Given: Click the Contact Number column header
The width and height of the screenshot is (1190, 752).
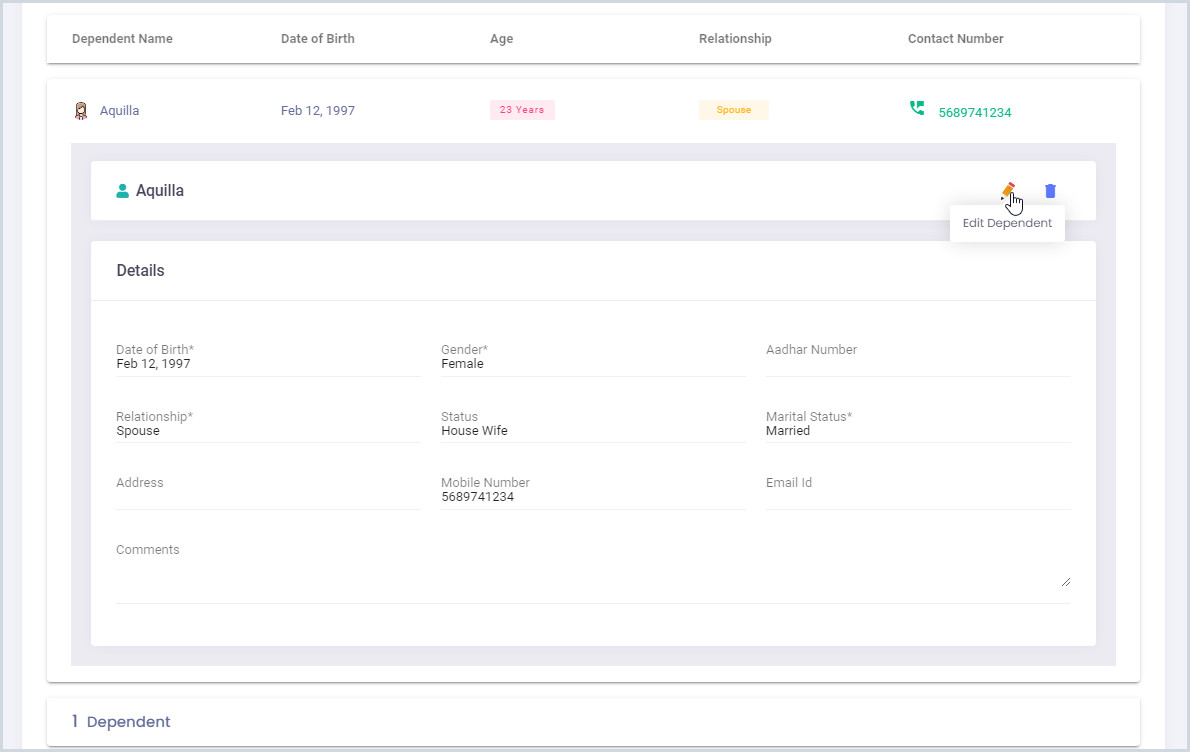Looking at the screenshot, I should point(955,39).
